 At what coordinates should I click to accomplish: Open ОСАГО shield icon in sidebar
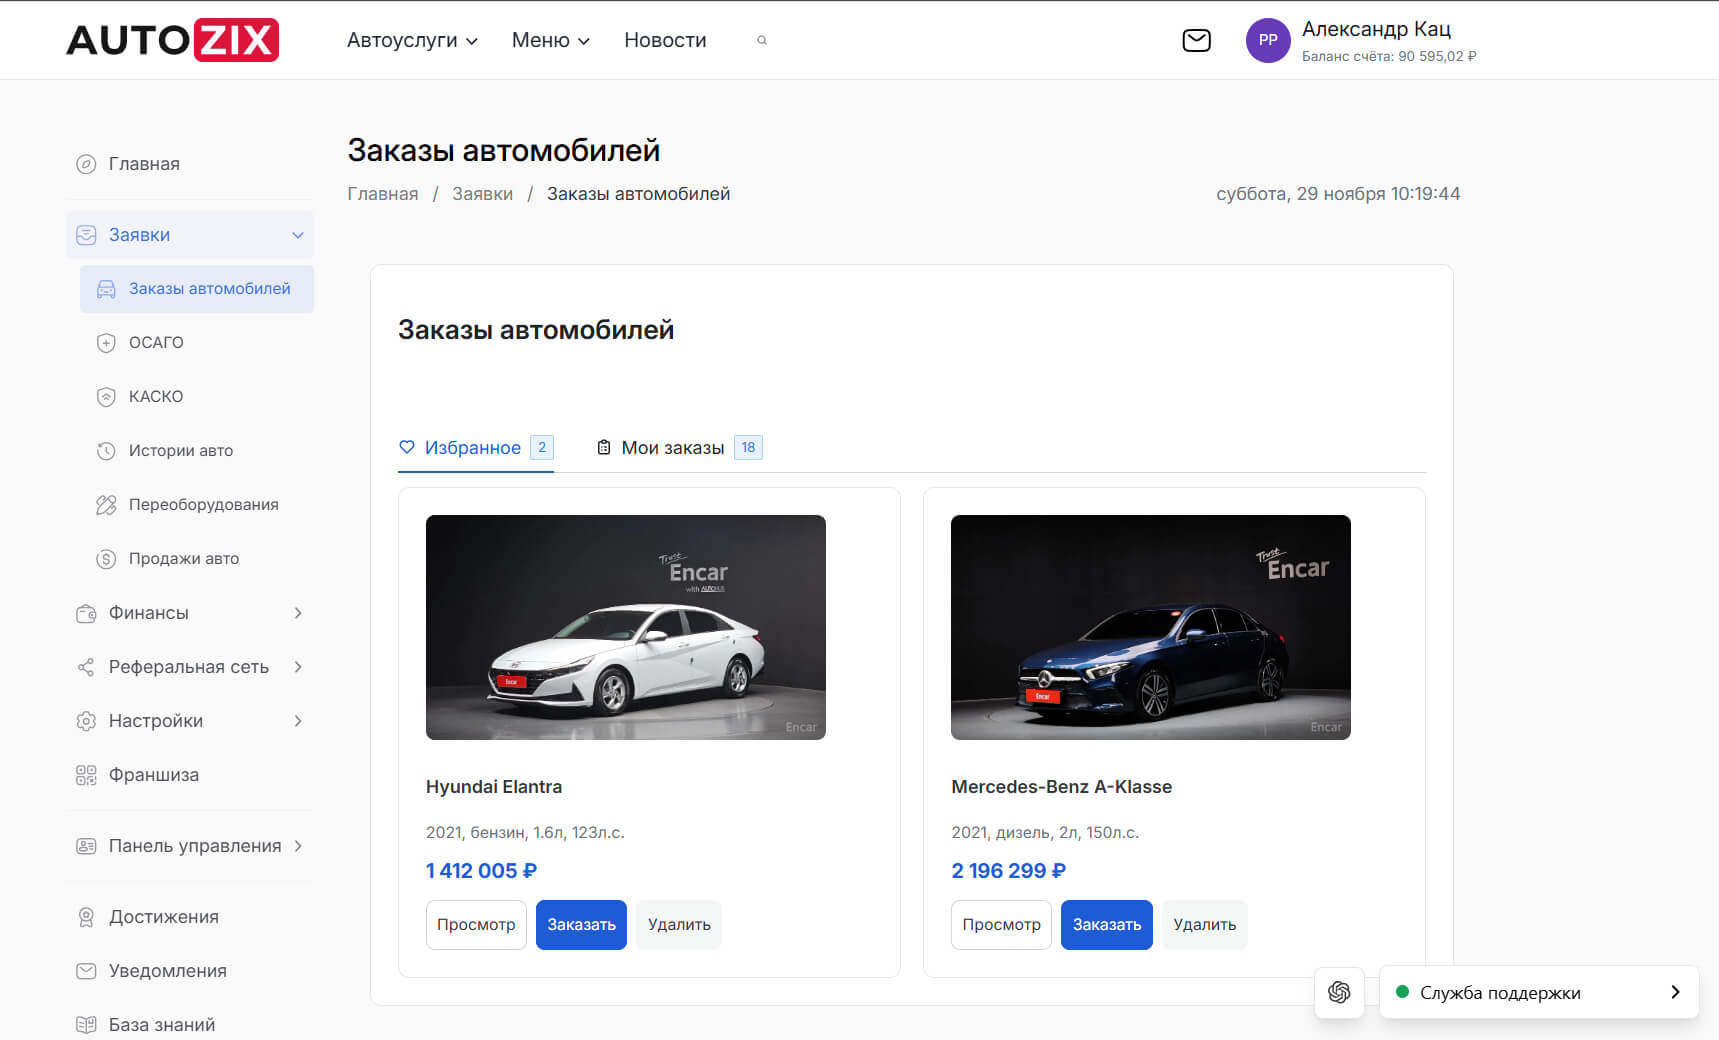click(x=106, y=343)
